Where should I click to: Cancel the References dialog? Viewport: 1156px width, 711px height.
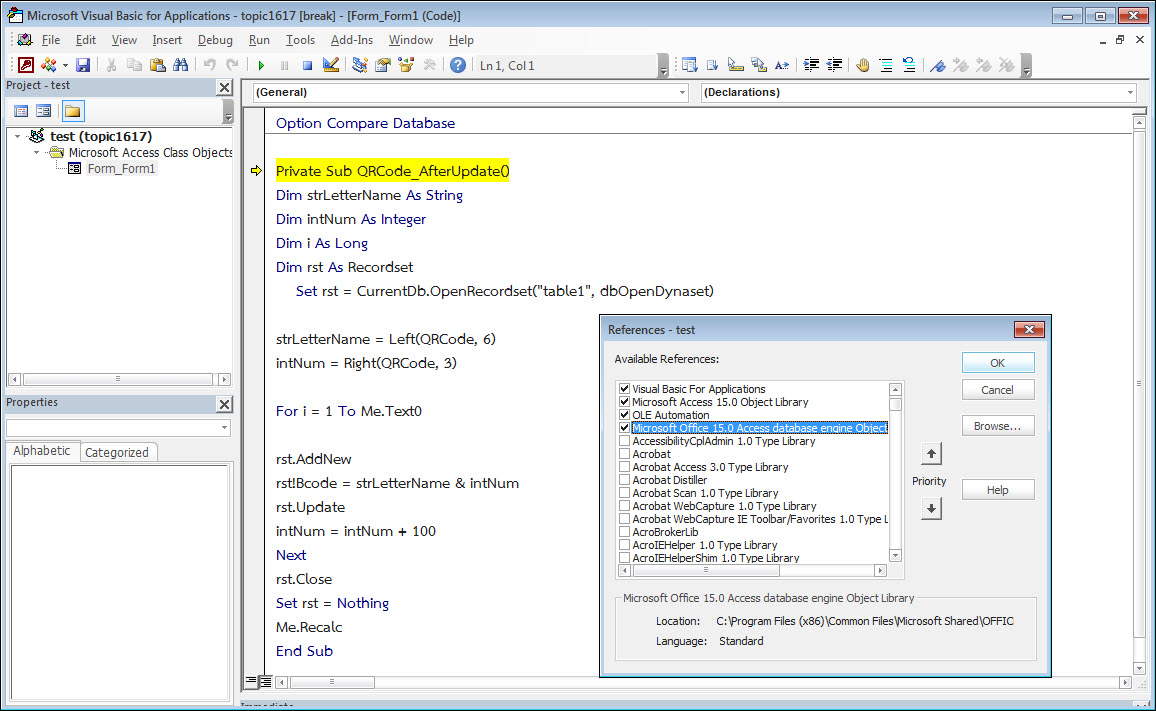coord(997,389)
